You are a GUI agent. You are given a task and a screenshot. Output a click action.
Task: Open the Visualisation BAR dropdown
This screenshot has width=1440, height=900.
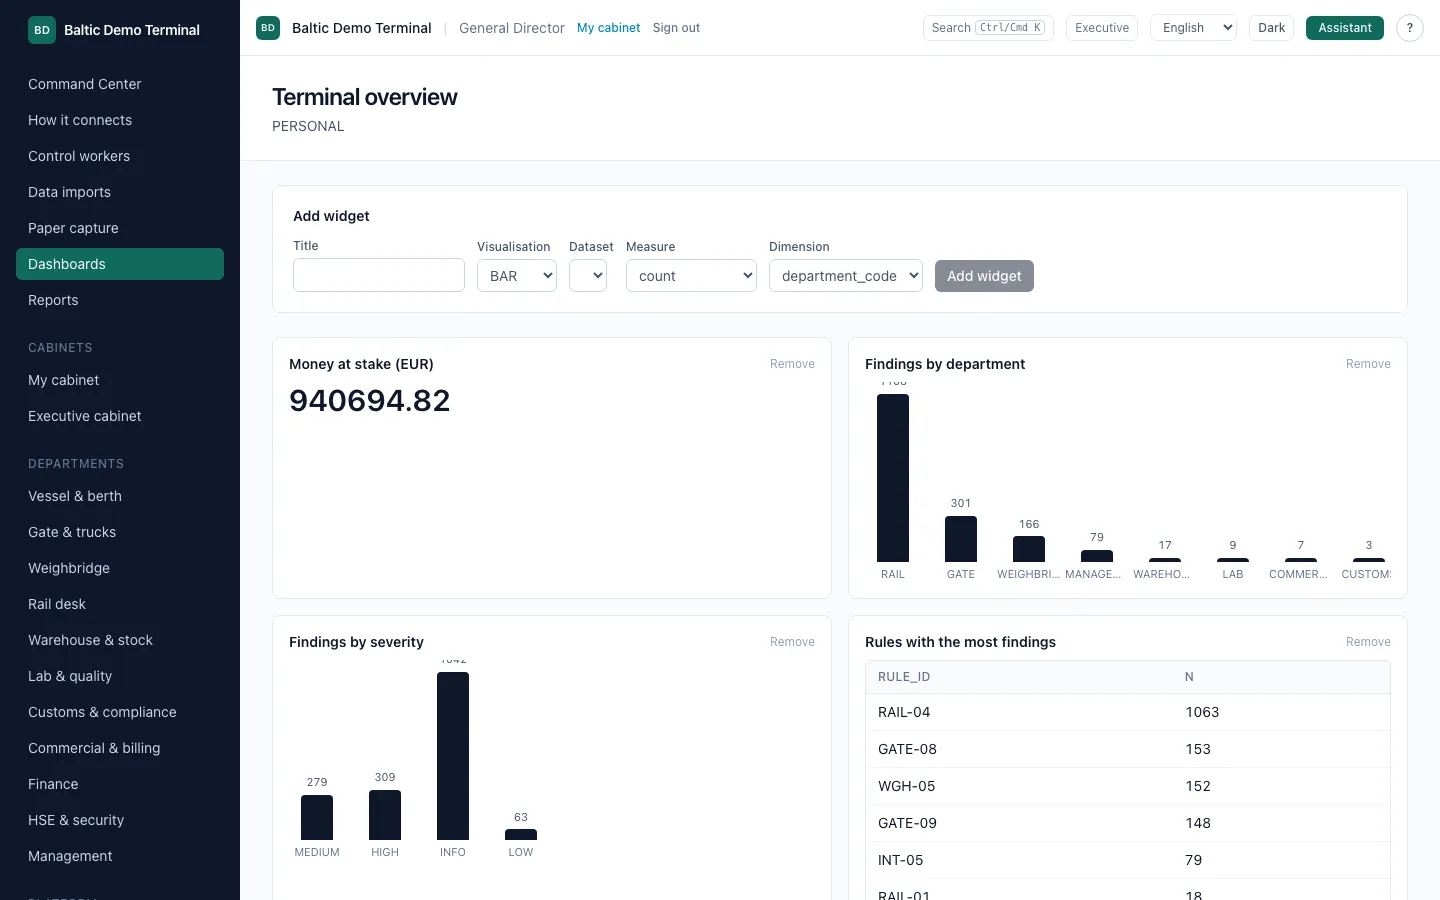click(x=517, y=276)
